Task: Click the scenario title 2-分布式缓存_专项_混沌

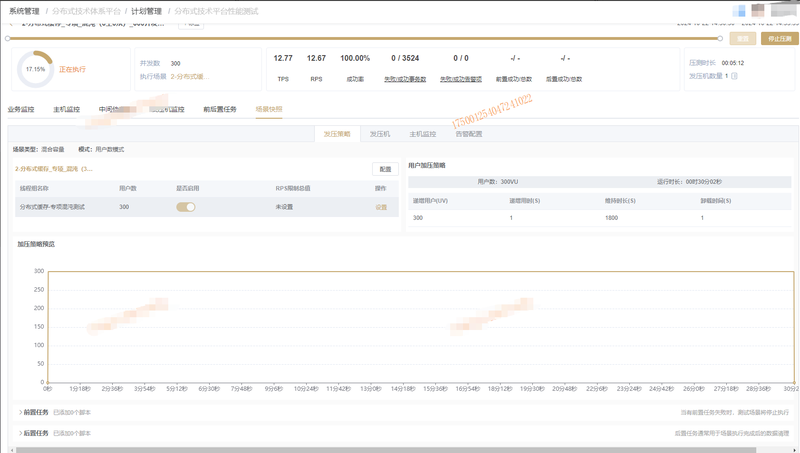Action: [54, 169]
